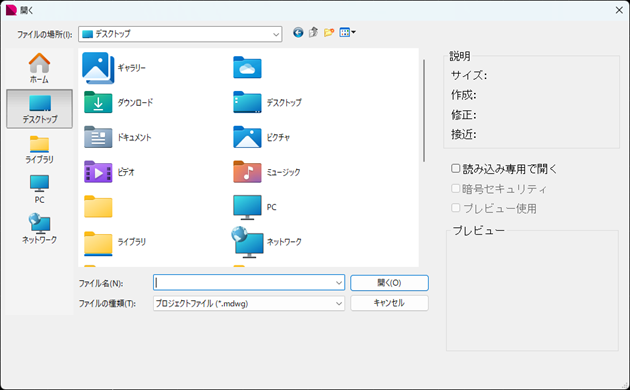Viewport: 630px width, 390px height.
Task: Open the view menu icon
Action: click(x=347, y=33)
